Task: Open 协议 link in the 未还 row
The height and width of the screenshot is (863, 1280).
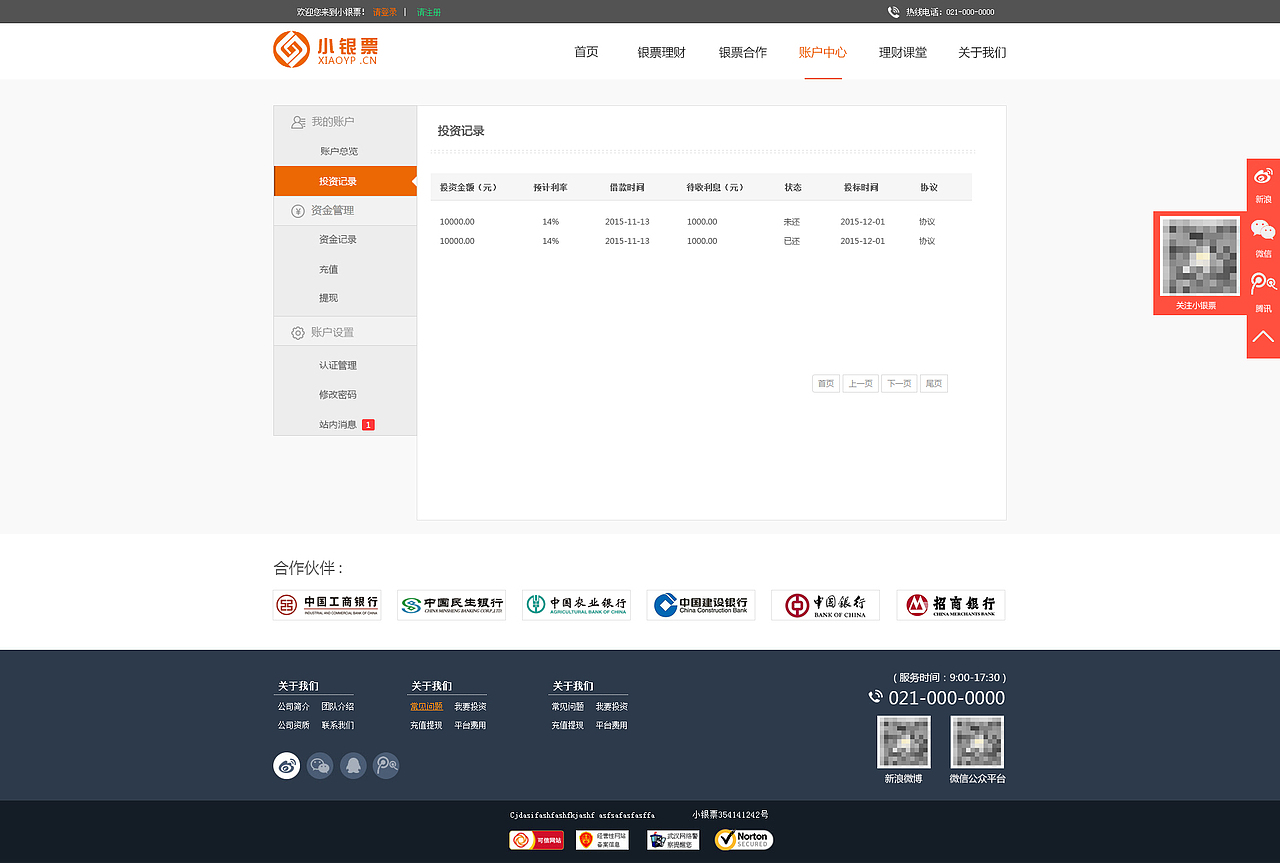Action: (x=927, y=222)
